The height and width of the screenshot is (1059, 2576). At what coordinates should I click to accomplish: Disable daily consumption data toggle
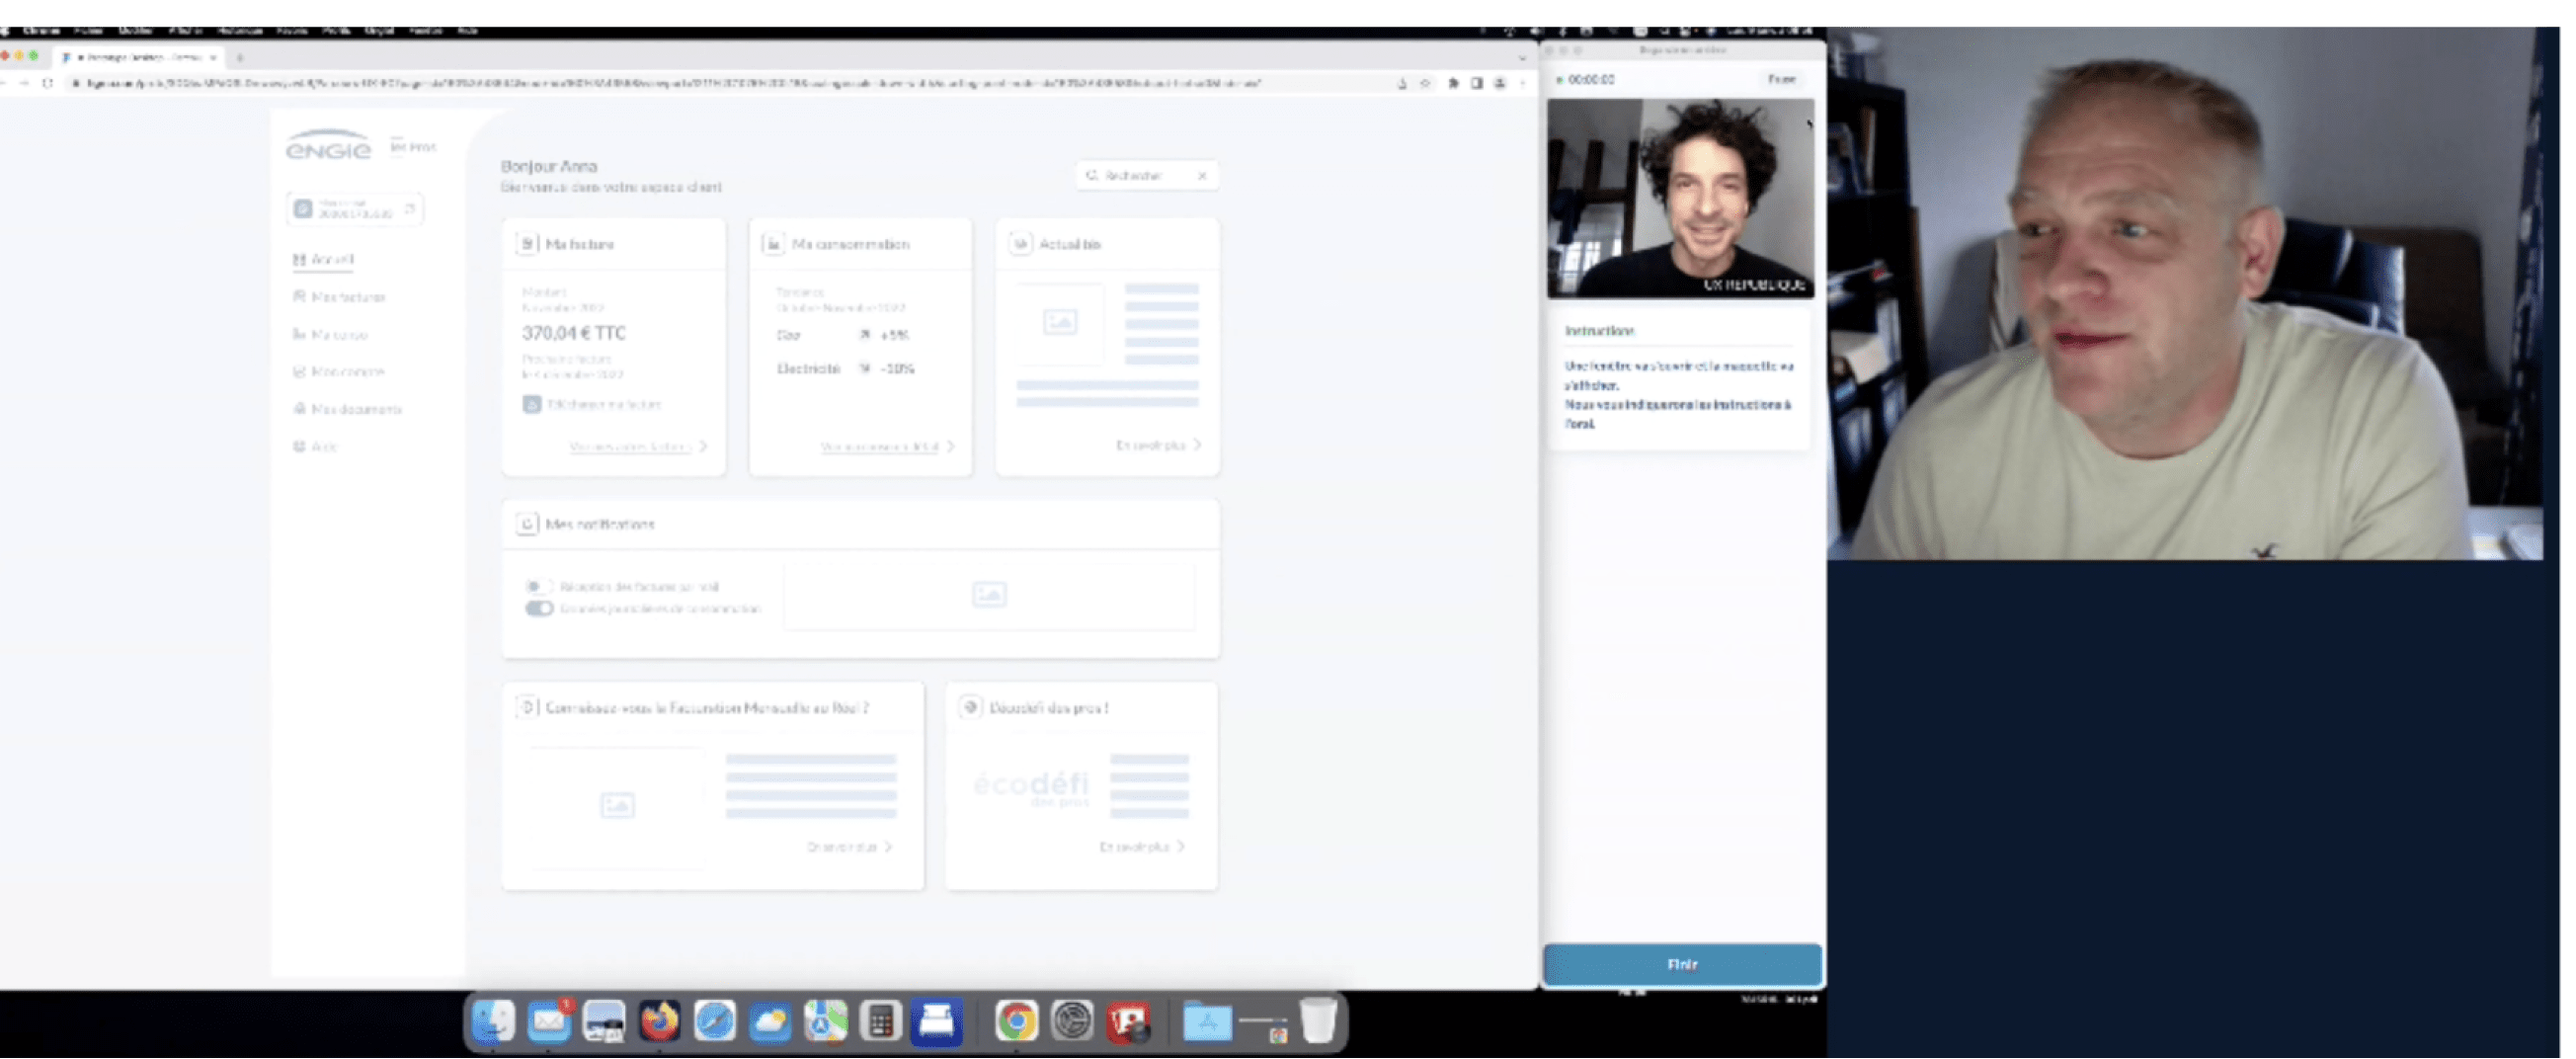539,609
